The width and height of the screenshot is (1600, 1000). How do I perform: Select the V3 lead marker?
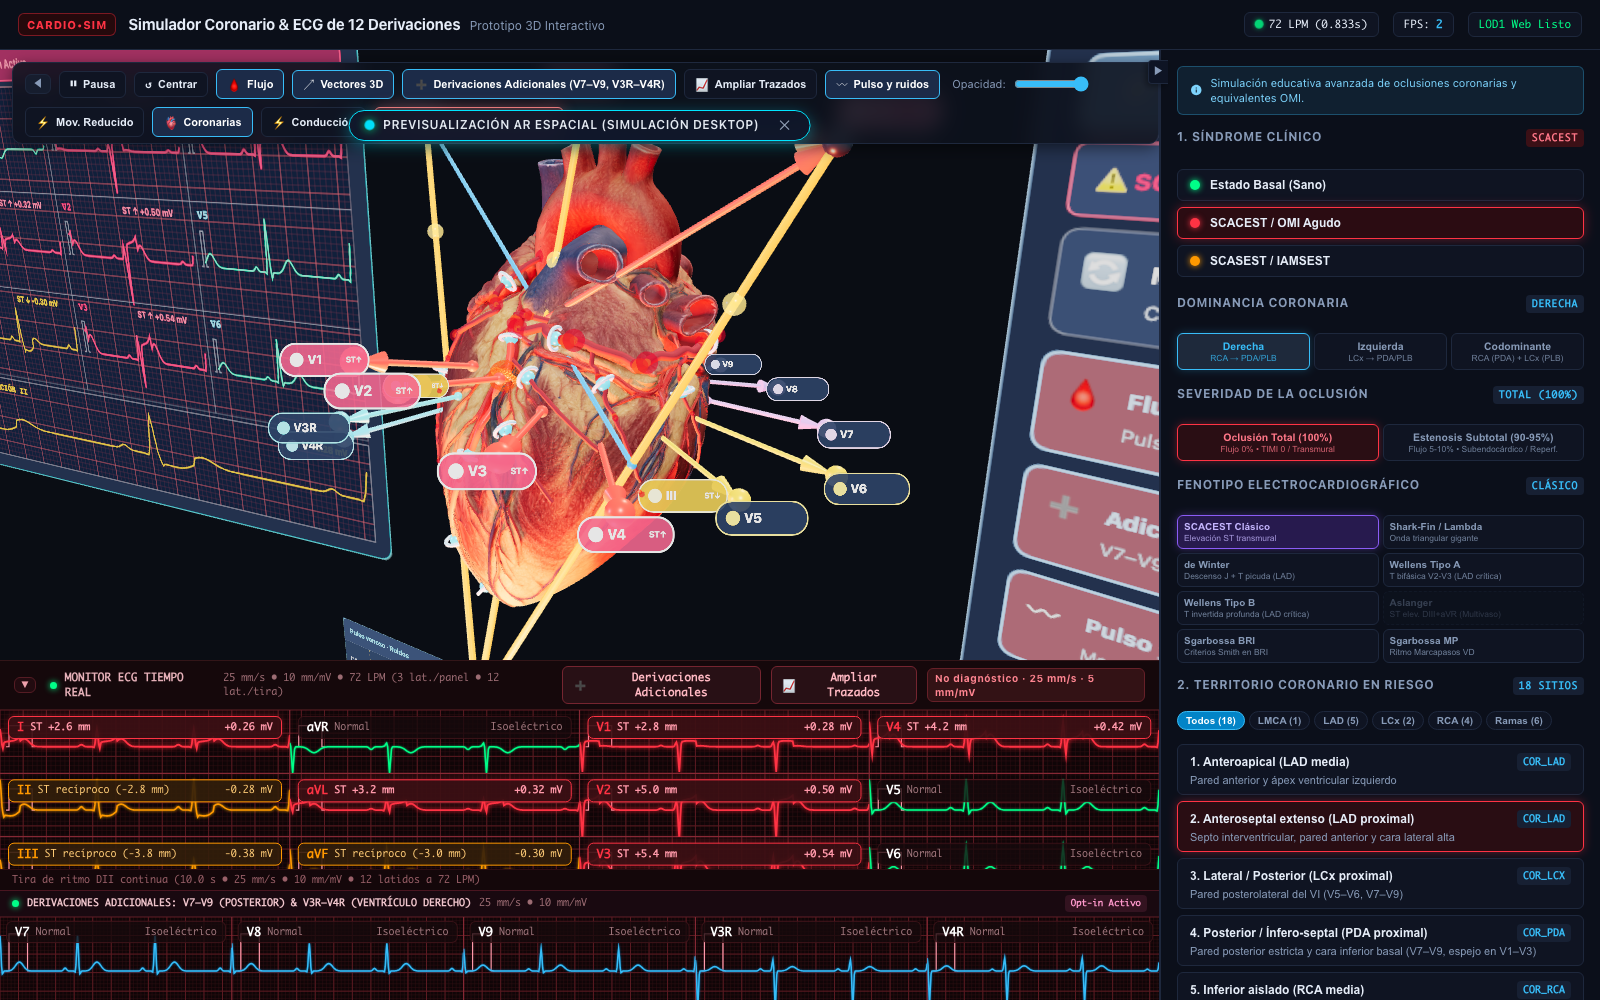[487, 471]
